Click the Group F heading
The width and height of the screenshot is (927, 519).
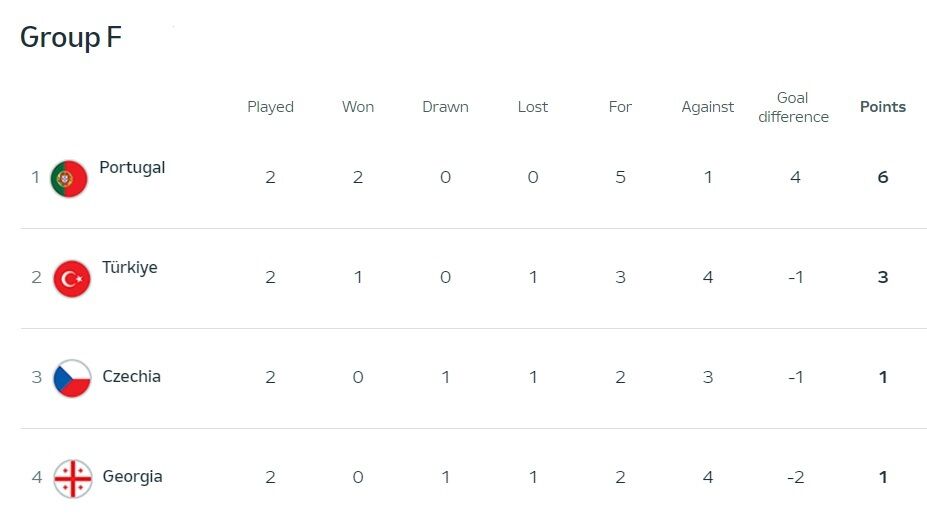click(x=71, y=37)
